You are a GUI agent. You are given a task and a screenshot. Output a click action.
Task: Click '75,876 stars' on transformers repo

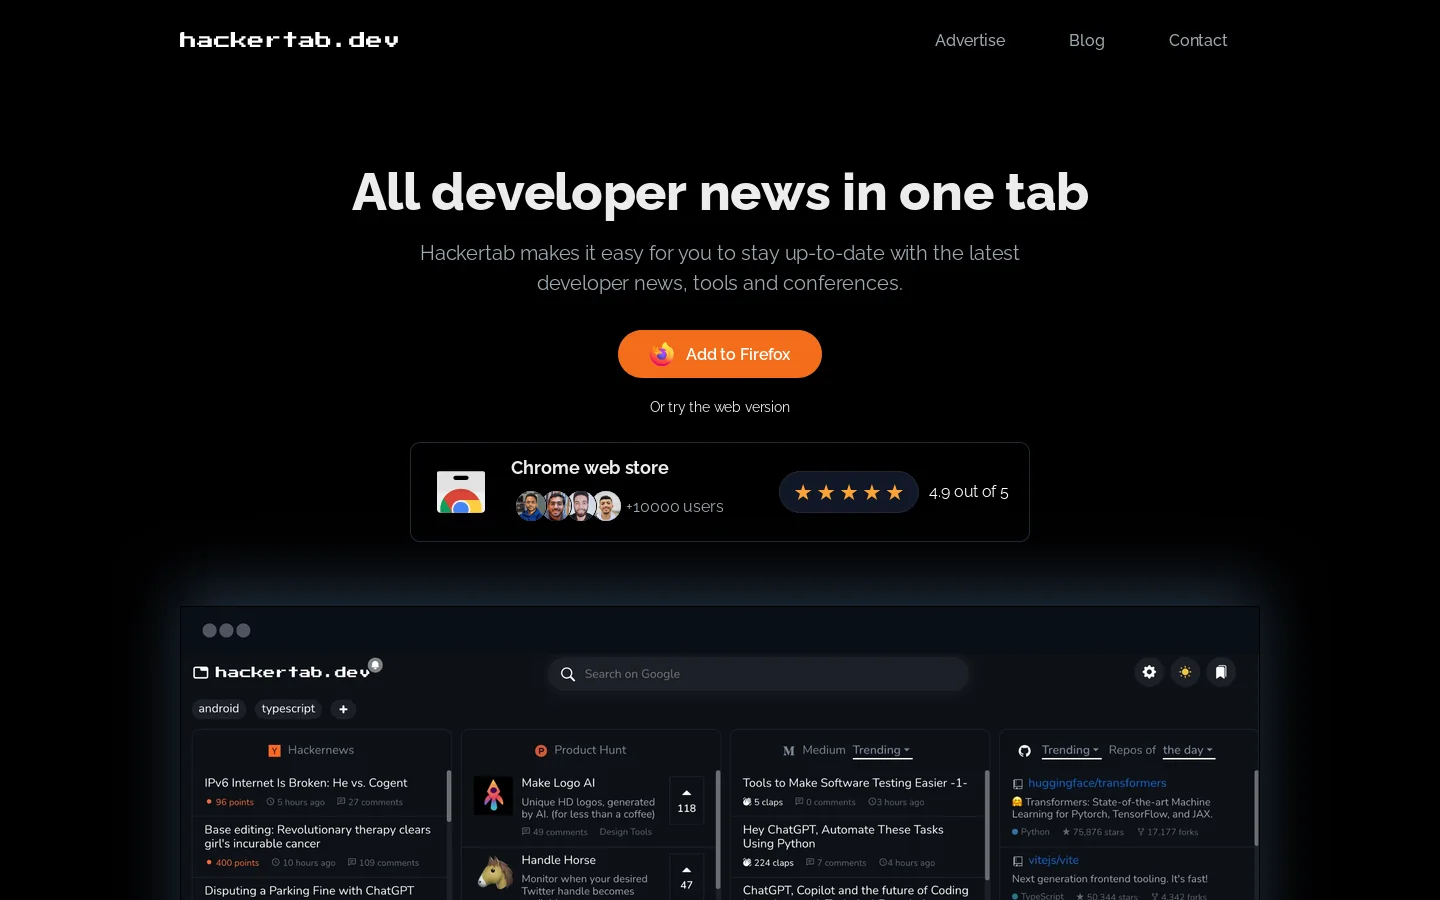[1093, 832]
